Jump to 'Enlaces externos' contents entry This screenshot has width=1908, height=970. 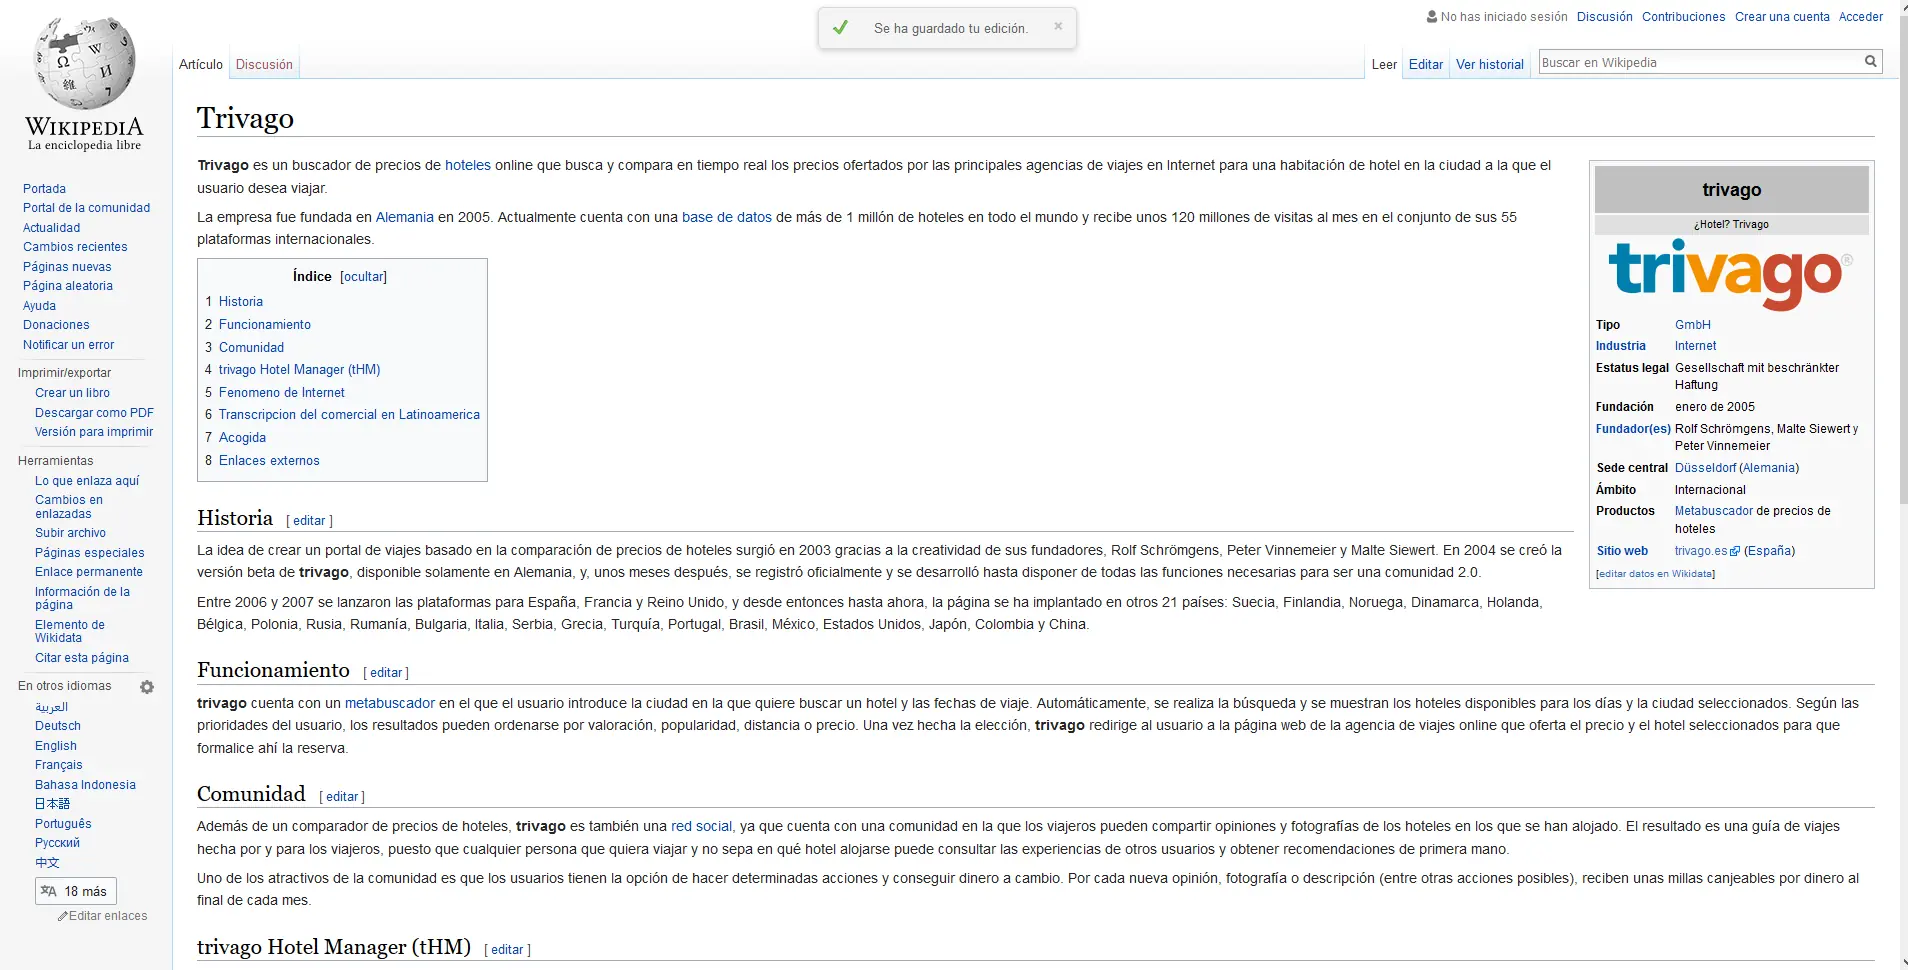[x=269, y=461]
